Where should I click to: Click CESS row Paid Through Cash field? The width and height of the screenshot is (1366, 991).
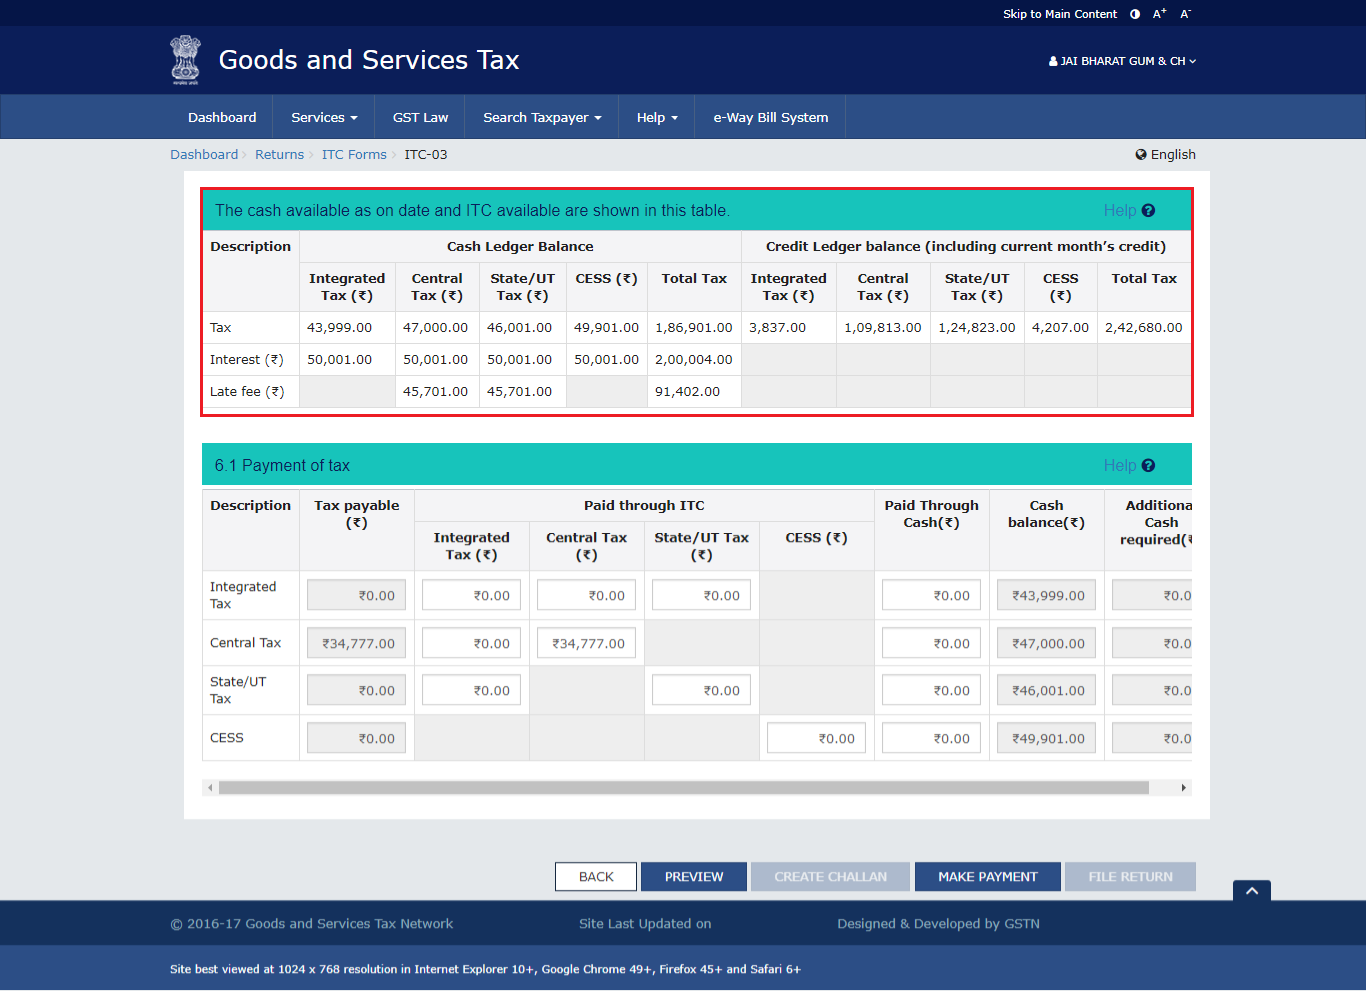point(931,739)
